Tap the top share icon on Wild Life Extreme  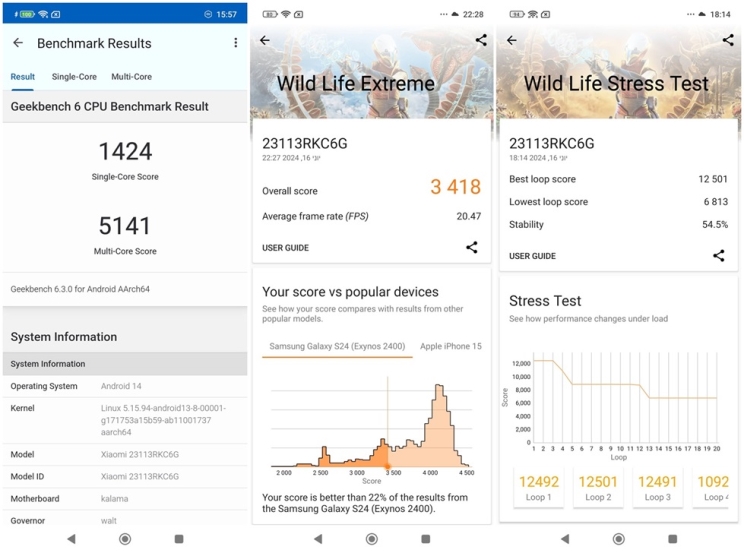tap(481, 41)
